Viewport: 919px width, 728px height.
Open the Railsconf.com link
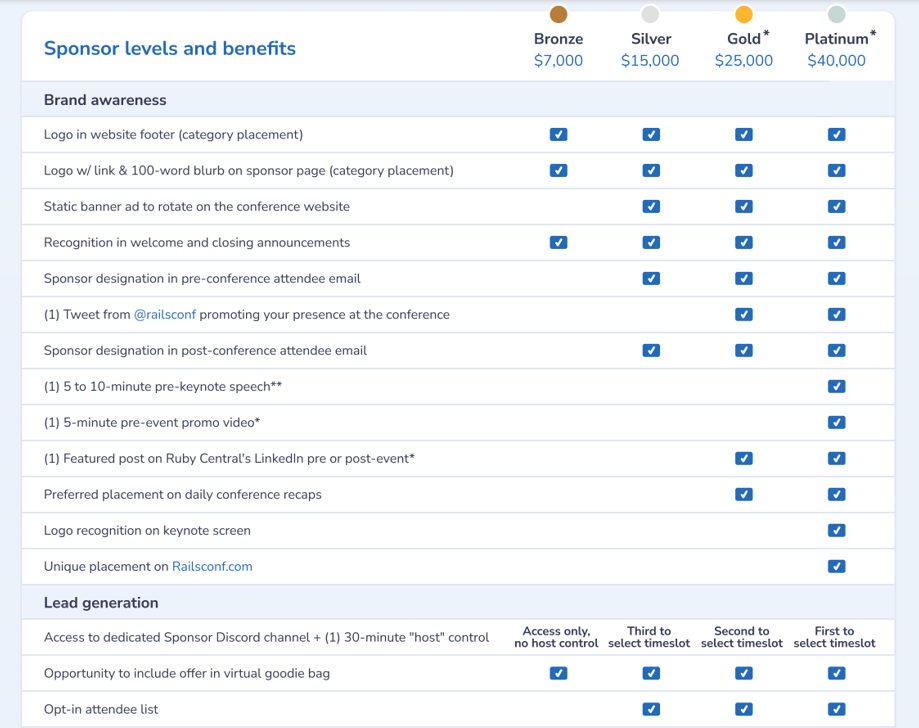(x=212, y=566)
